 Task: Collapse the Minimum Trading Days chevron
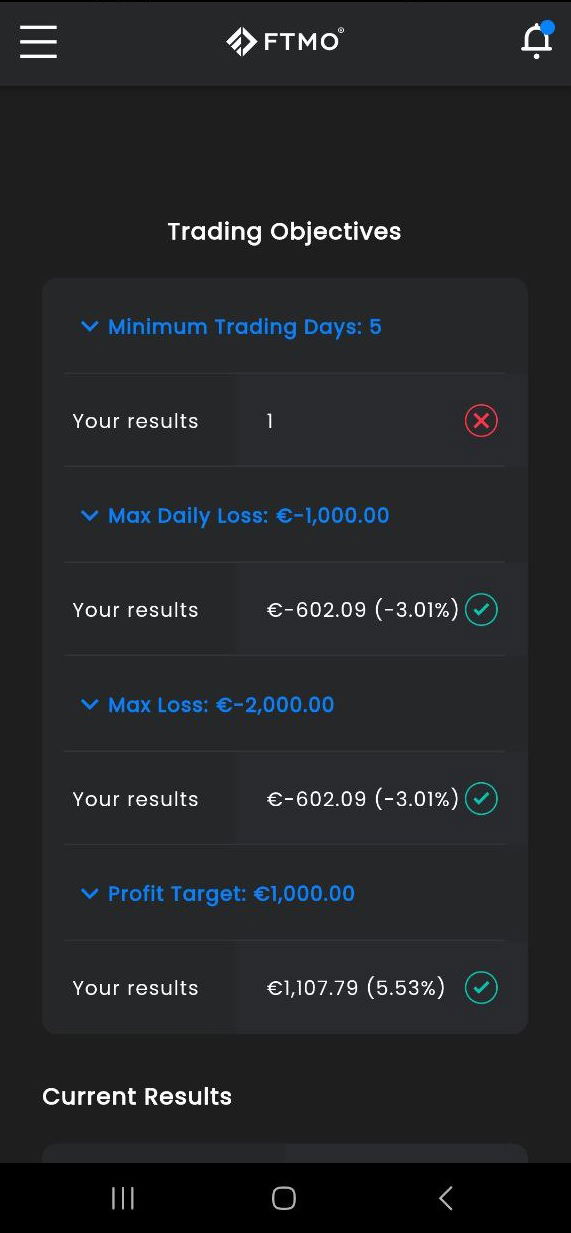[90, 327]
